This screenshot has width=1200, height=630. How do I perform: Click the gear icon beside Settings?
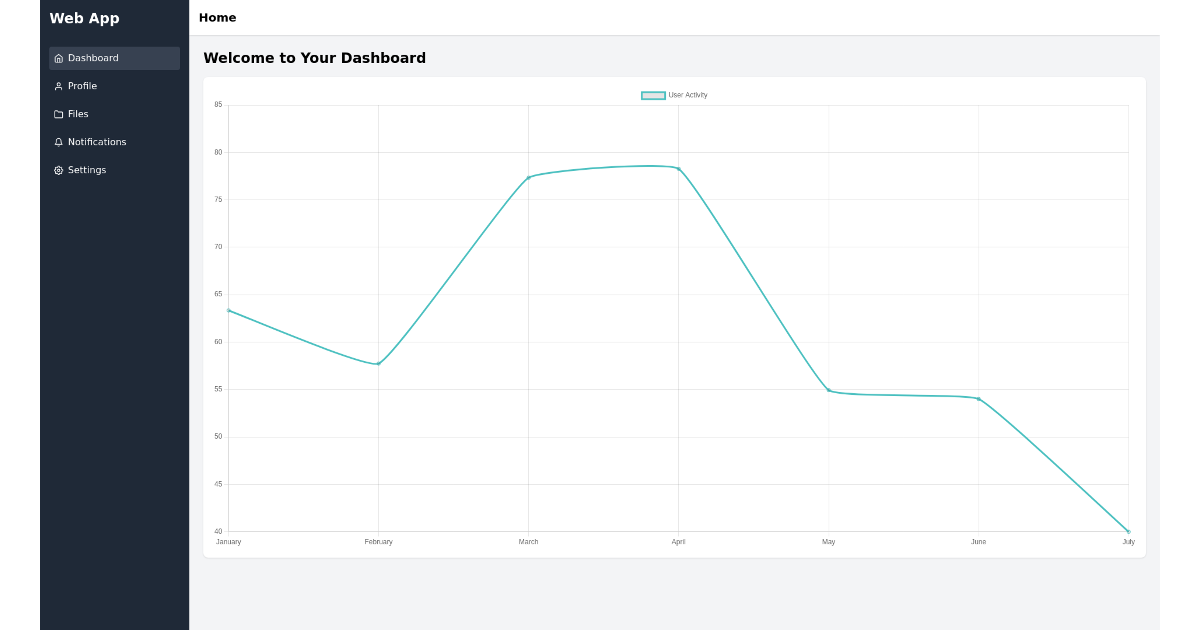[x=58, y=170]
